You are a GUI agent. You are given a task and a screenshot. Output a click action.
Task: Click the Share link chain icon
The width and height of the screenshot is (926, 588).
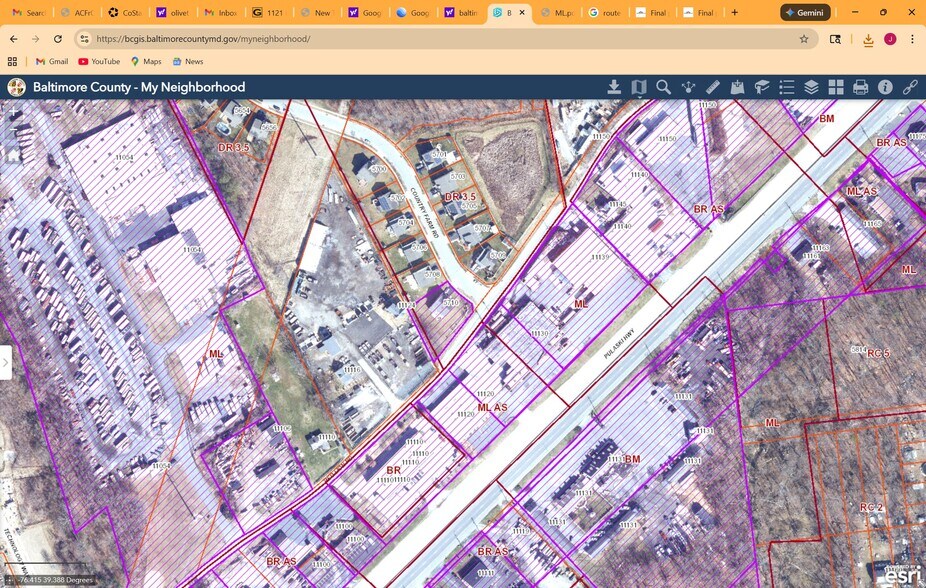(910, 87)
